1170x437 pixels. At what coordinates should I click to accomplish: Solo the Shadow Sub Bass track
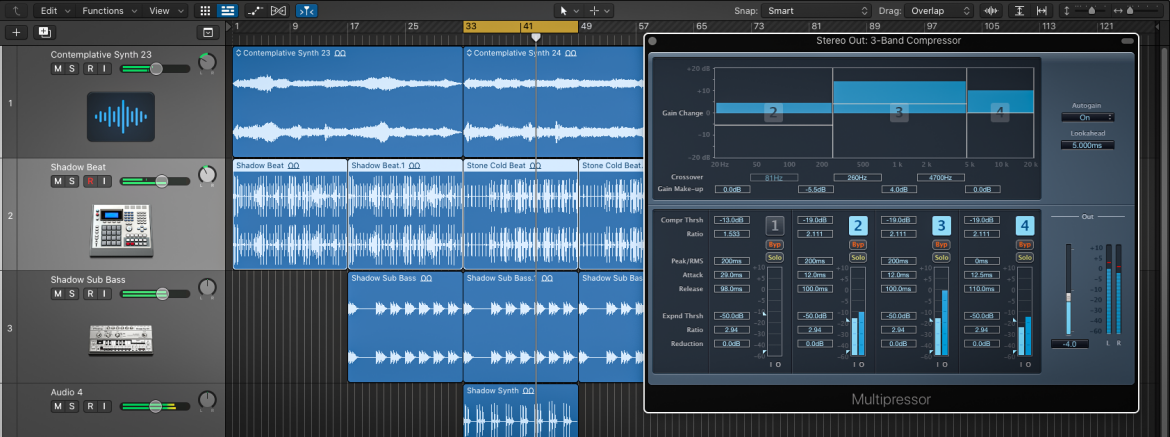point(72,294)
